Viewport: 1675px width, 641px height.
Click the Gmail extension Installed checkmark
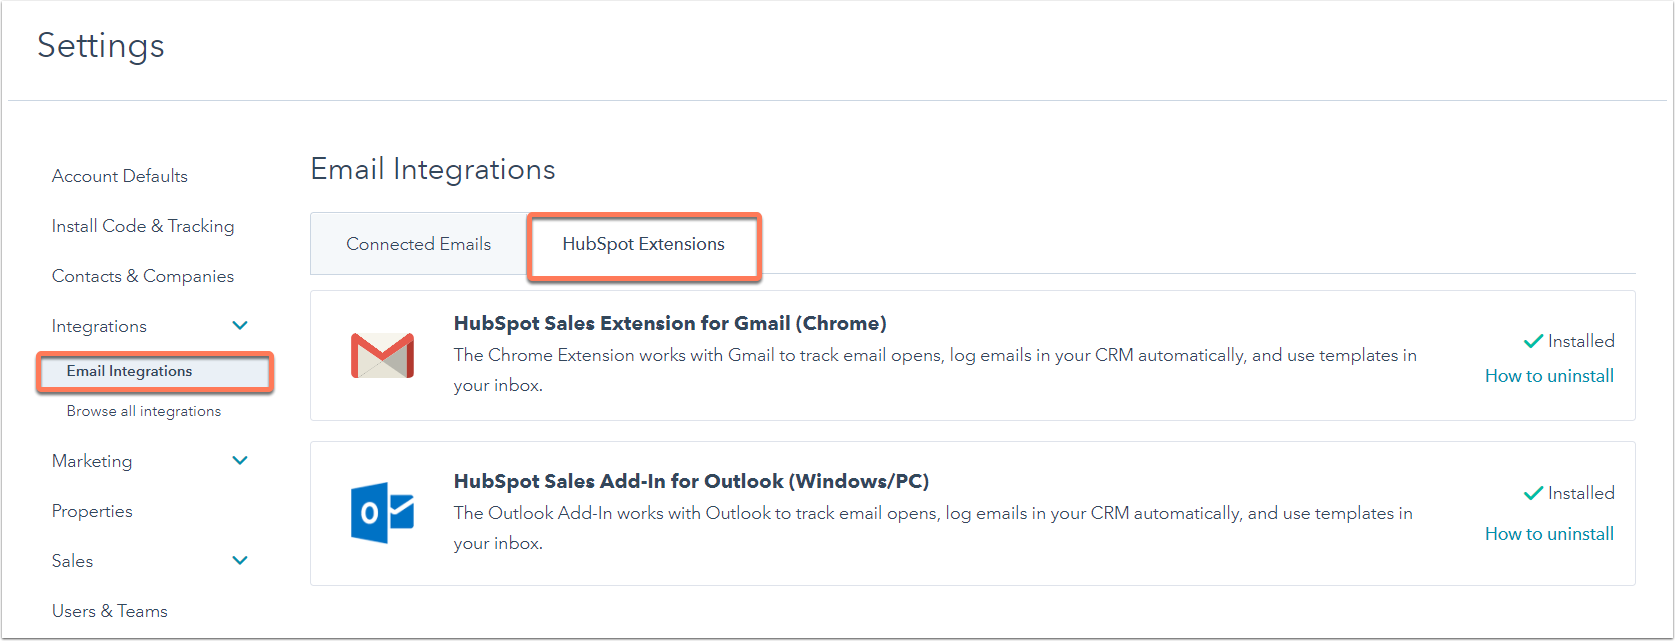[x=1533, y=341]
